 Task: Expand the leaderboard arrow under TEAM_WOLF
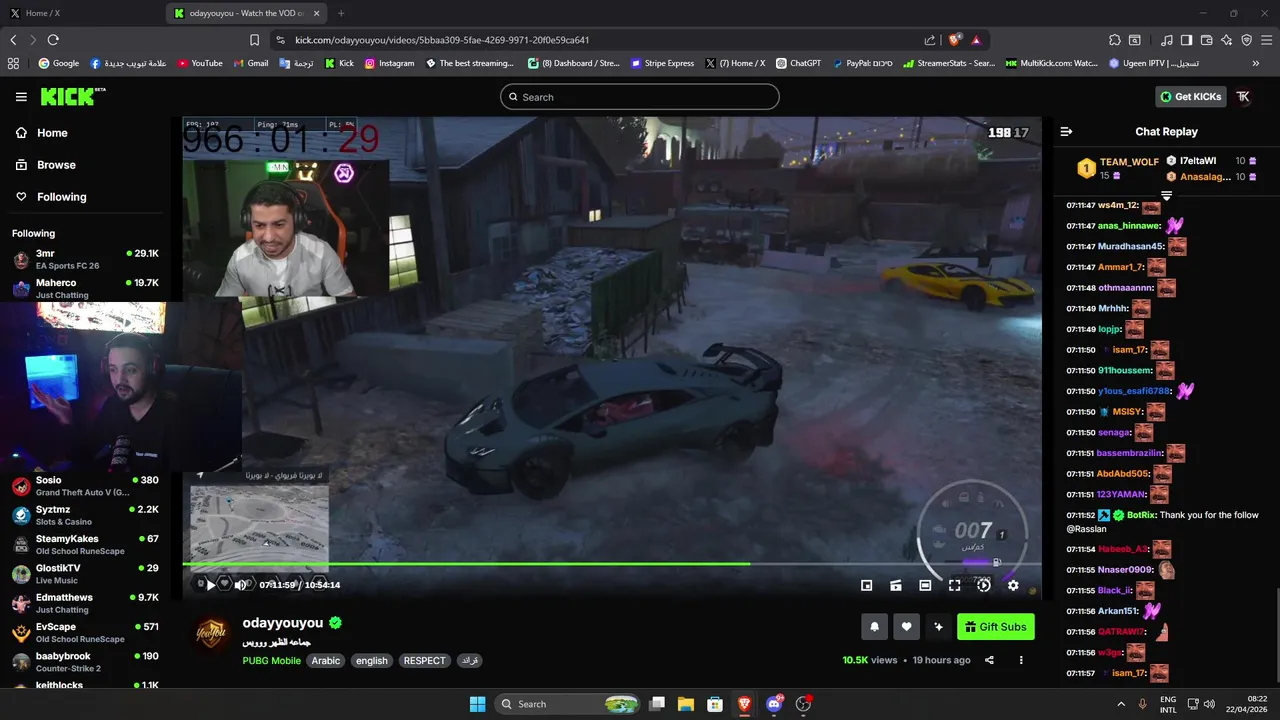pos(1166,195)
